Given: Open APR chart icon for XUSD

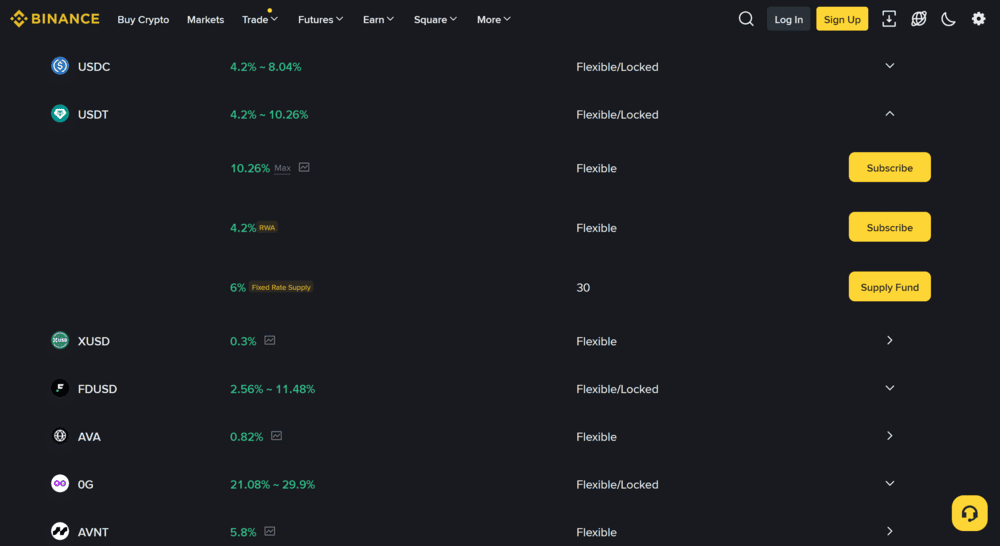Looking at the screenshot, I should [x=270, y=341].
